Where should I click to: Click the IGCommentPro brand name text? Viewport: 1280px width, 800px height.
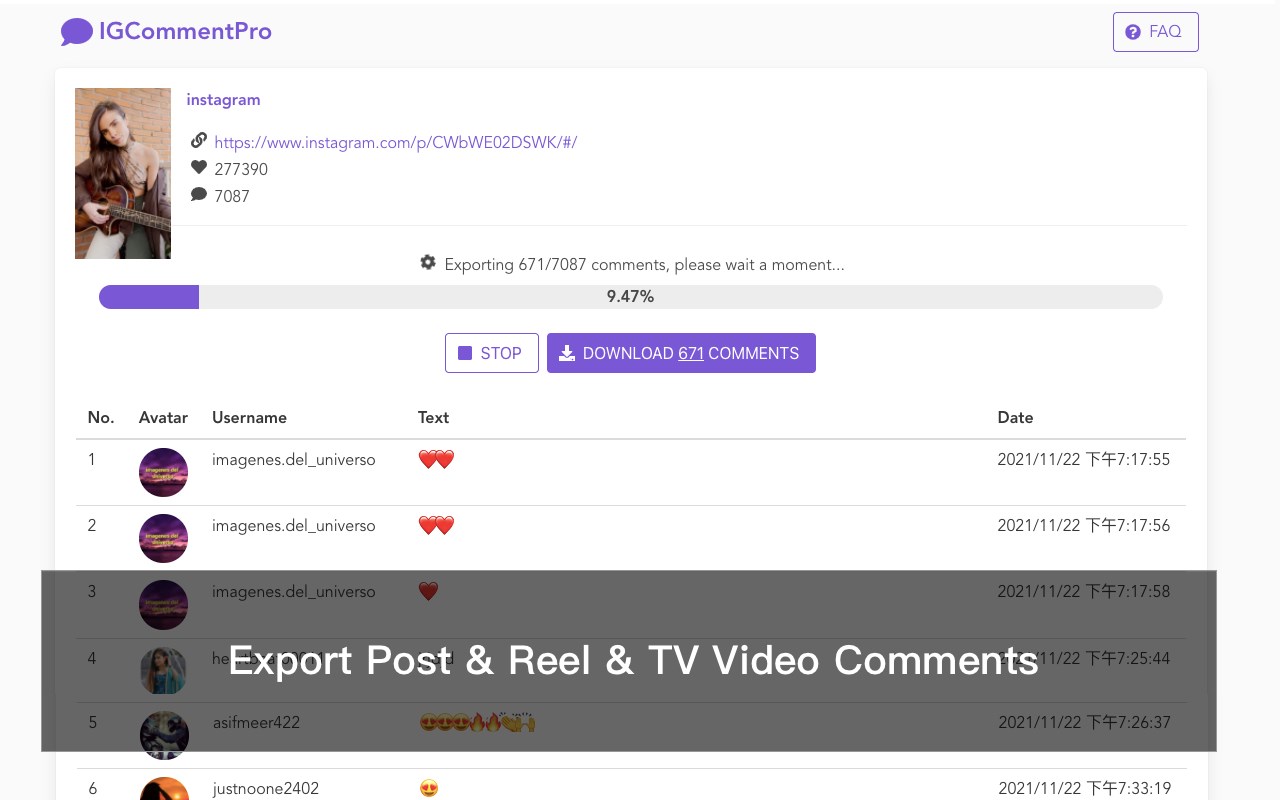[x=185, y=32]
